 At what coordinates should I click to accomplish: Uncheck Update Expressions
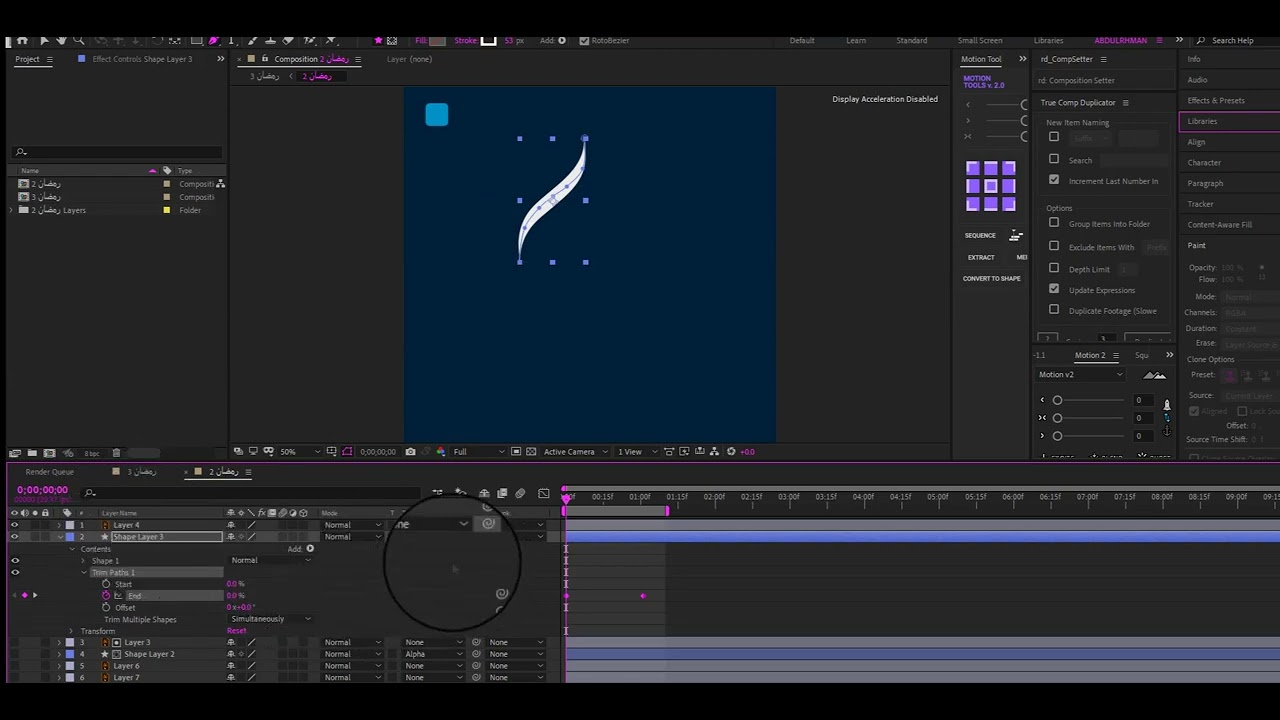coord(1054,289)
